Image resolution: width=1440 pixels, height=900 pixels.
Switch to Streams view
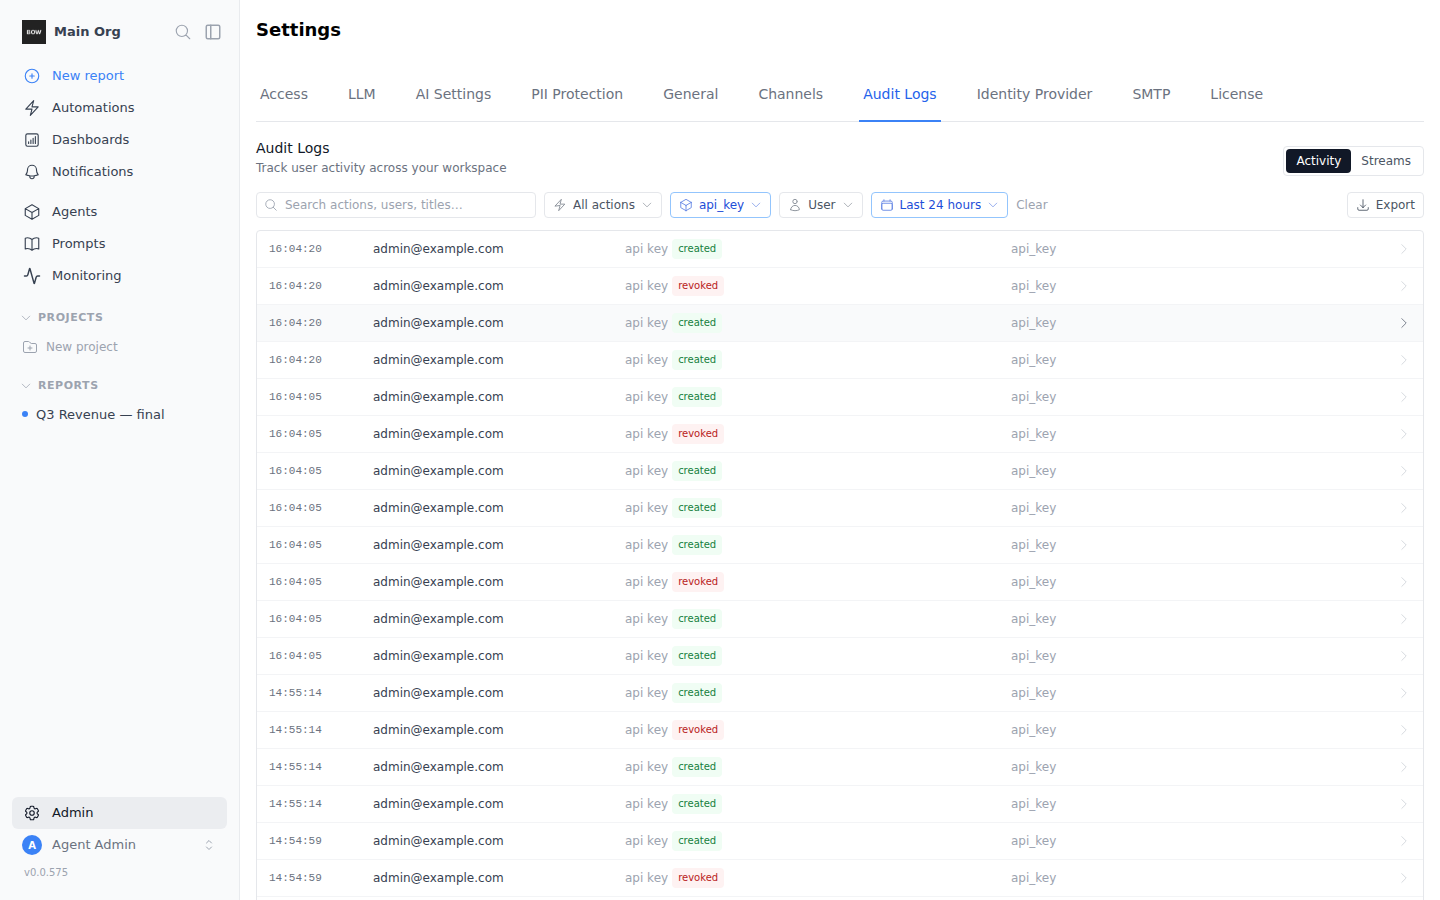1385,161
